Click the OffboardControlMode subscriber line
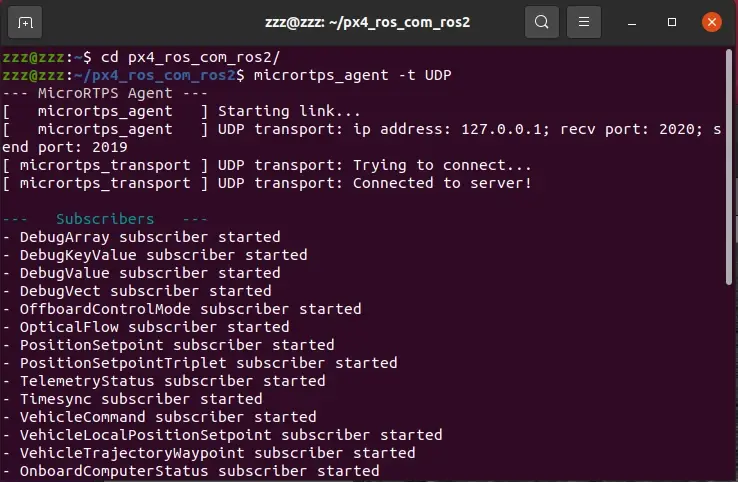Image resolution: width=738 pixels, height=482 pixels. coord(182,309)
